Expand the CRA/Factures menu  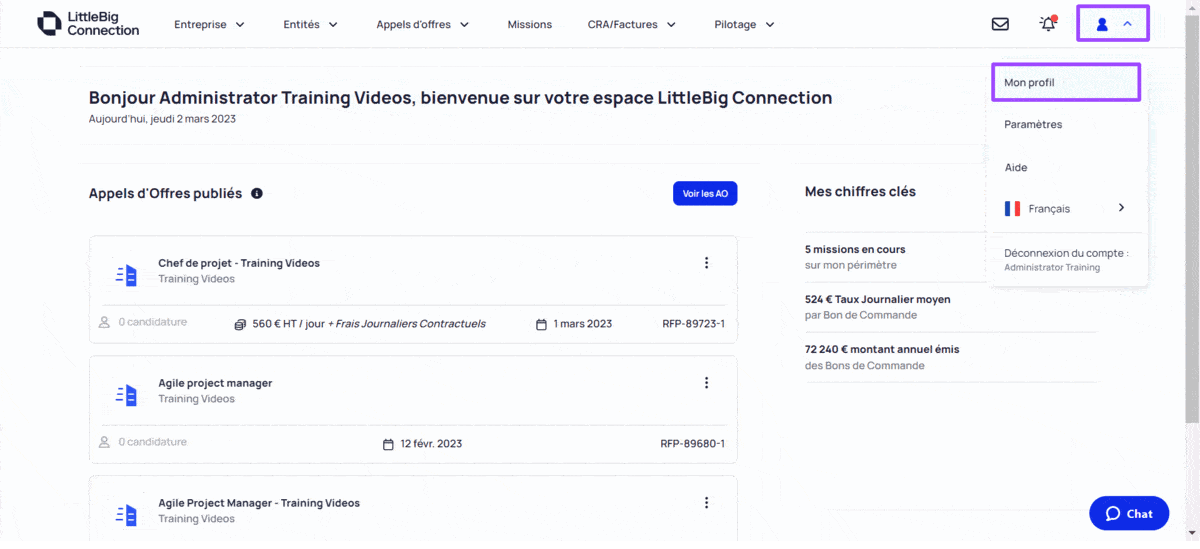pos(632,24)
